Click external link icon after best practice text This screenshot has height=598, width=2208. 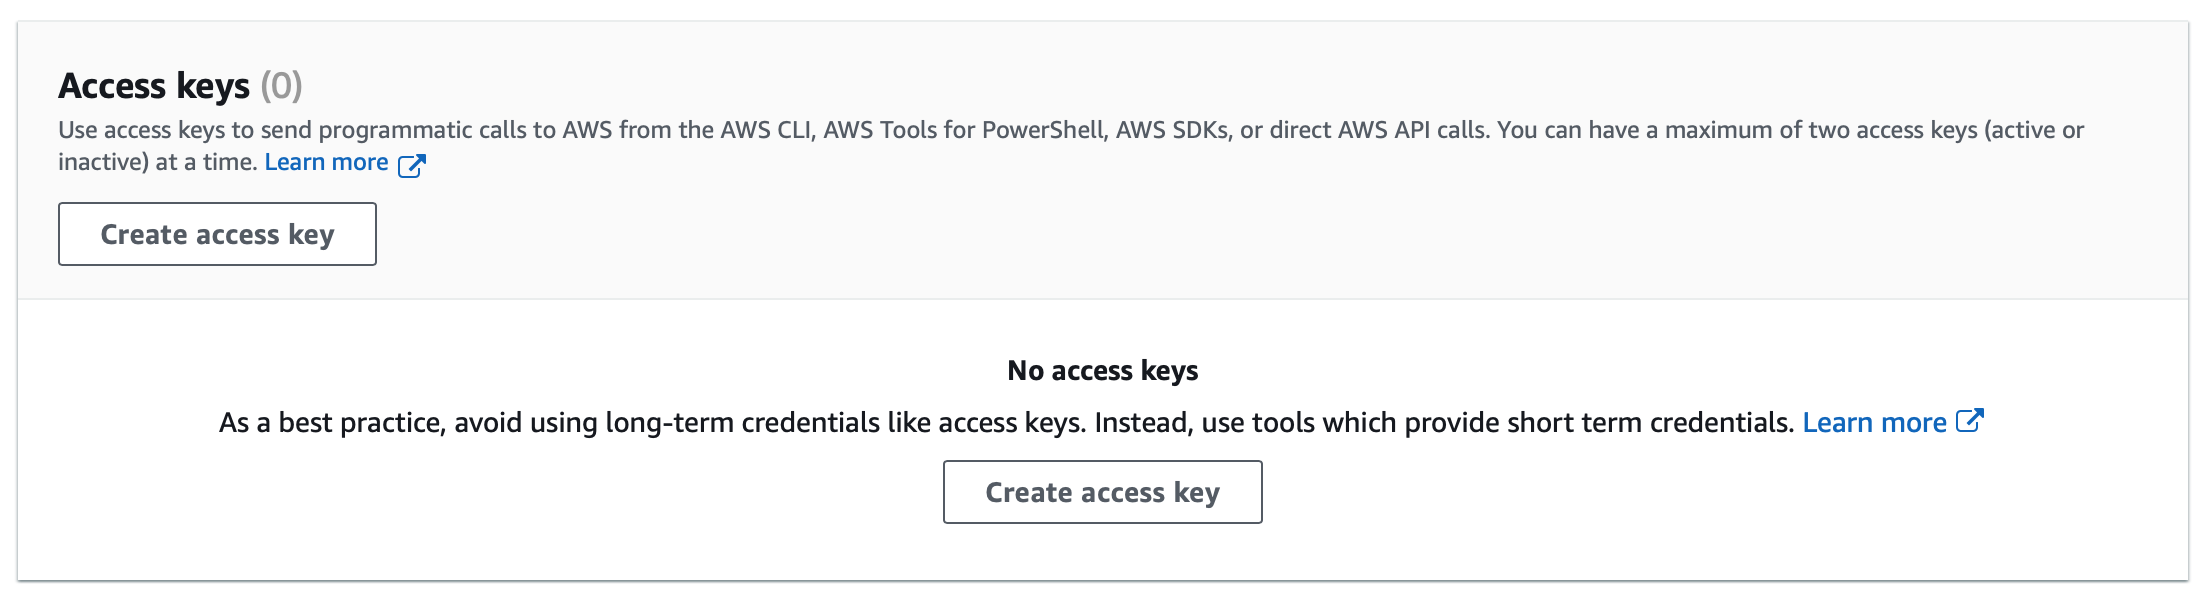1969,421
